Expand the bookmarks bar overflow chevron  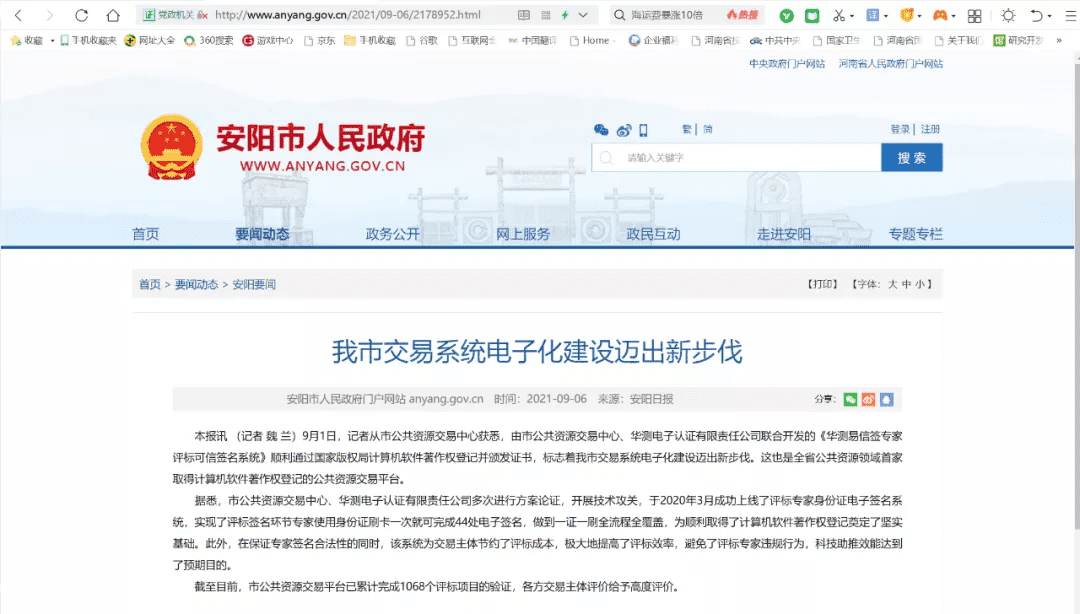pyautogui.click(x=1059, y=41)
